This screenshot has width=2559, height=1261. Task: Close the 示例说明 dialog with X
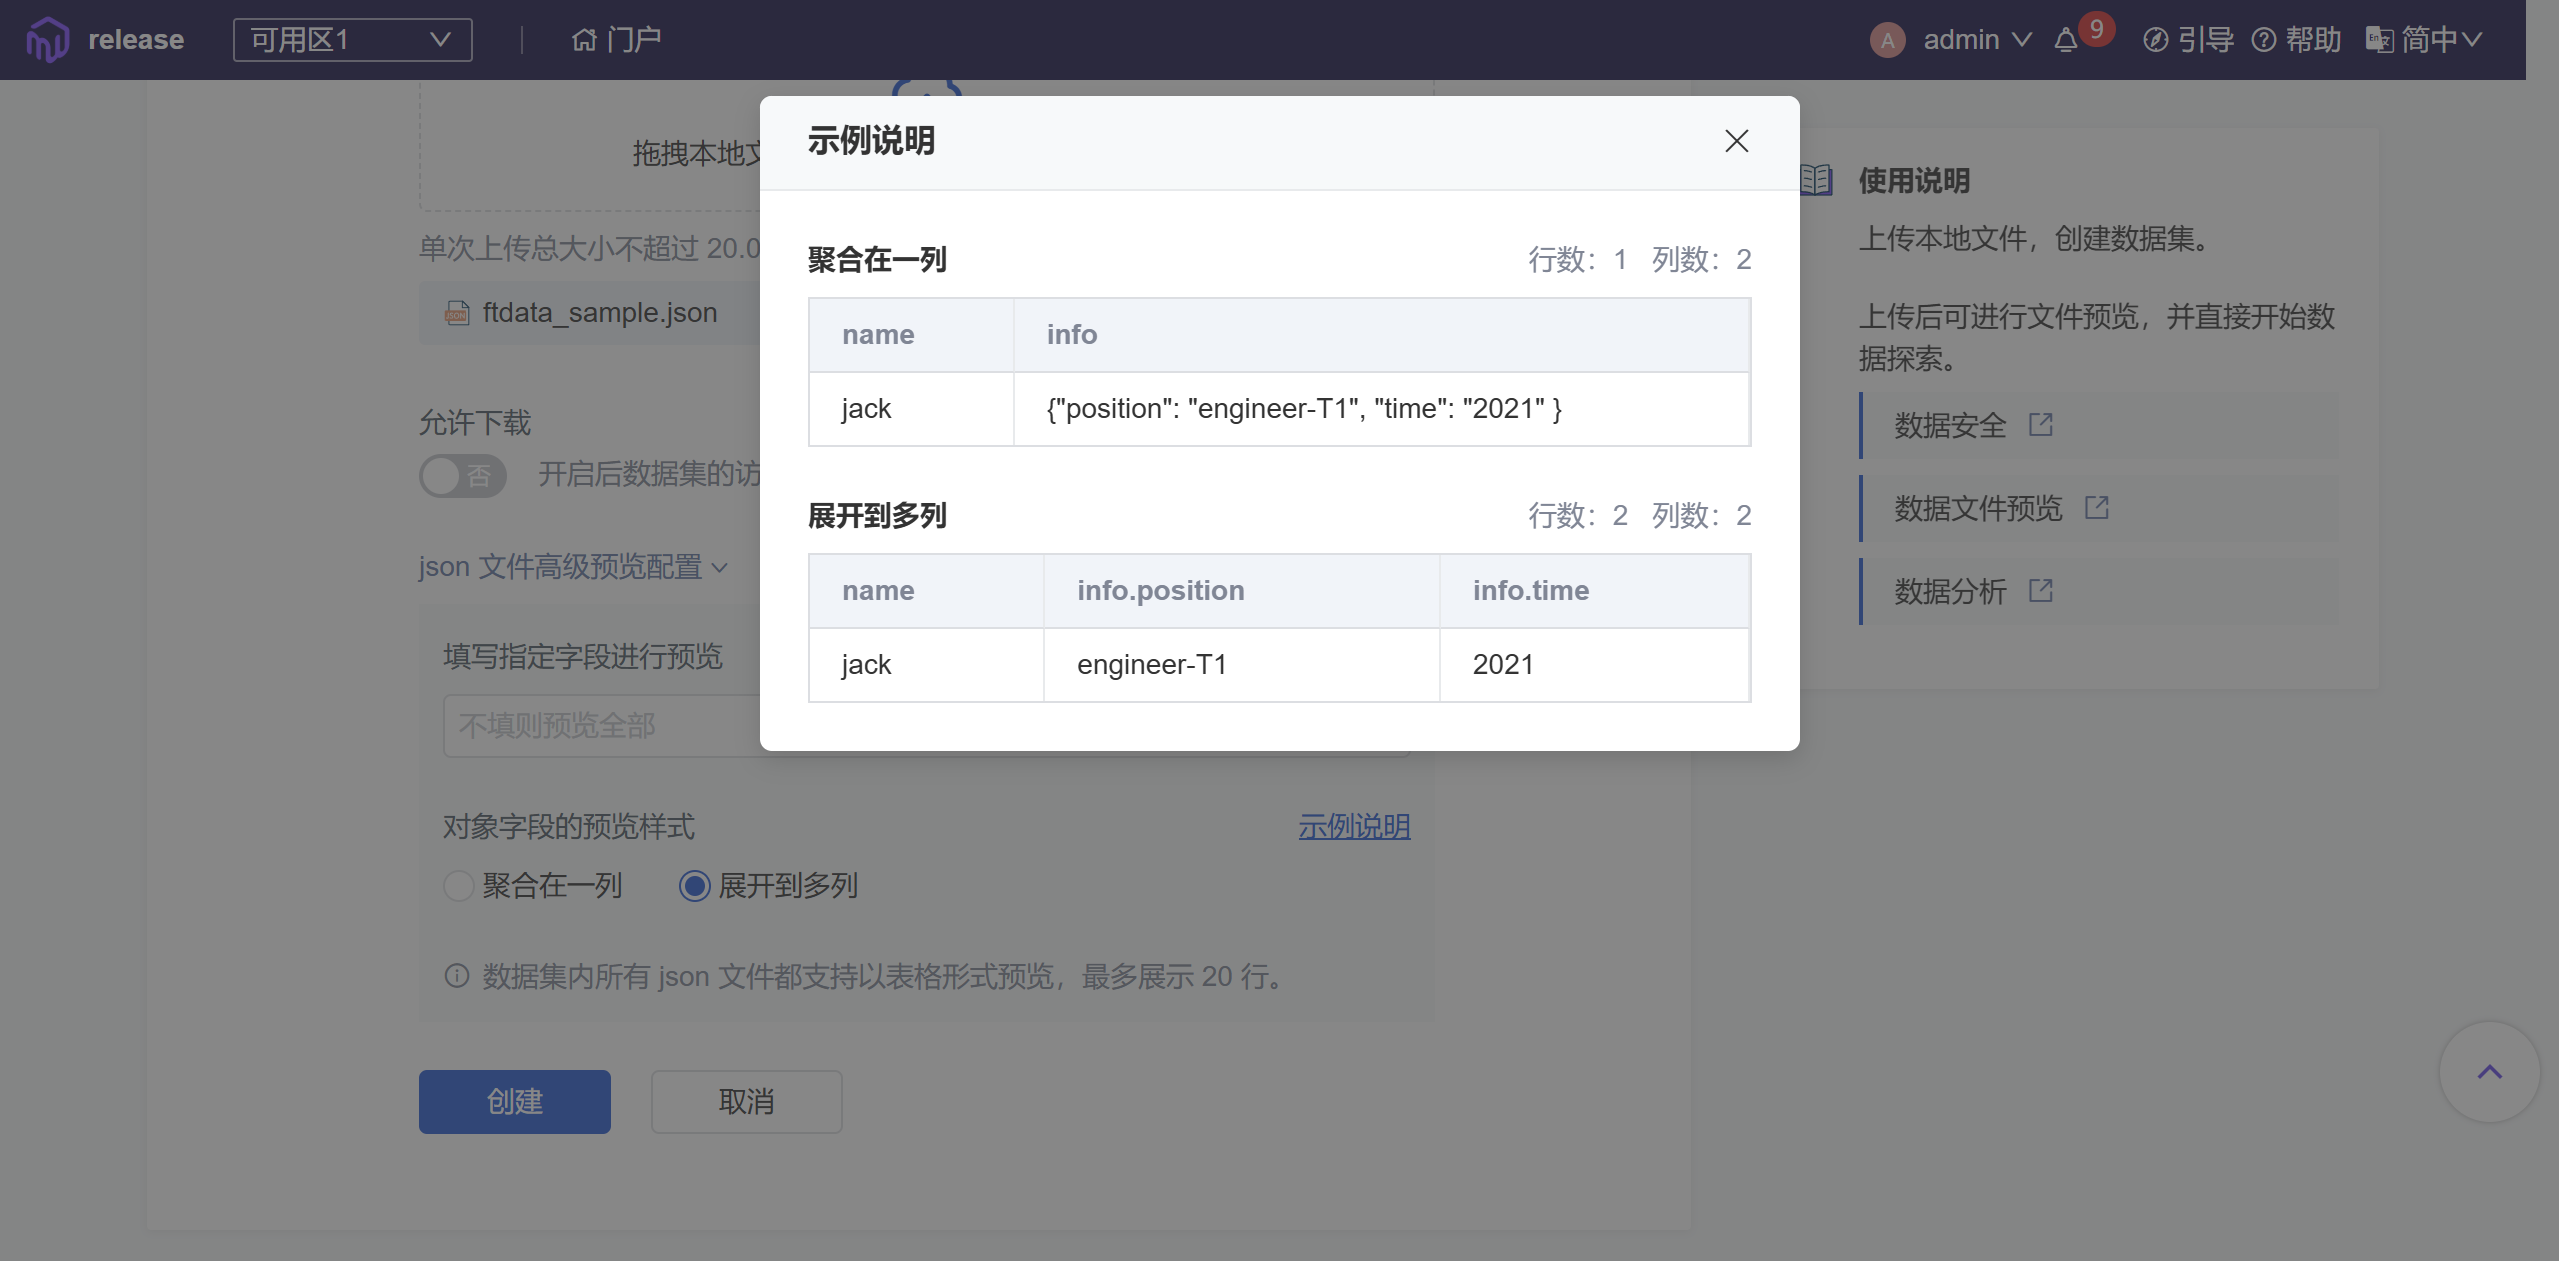(1736, 141)
